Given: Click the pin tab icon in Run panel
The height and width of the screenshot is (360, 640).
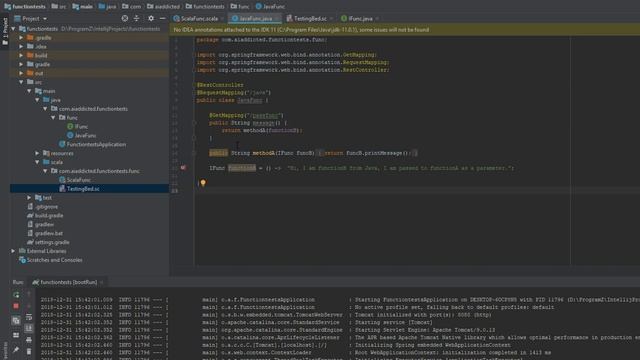Looking at the screenshot, I should click(x=16, y=350).
